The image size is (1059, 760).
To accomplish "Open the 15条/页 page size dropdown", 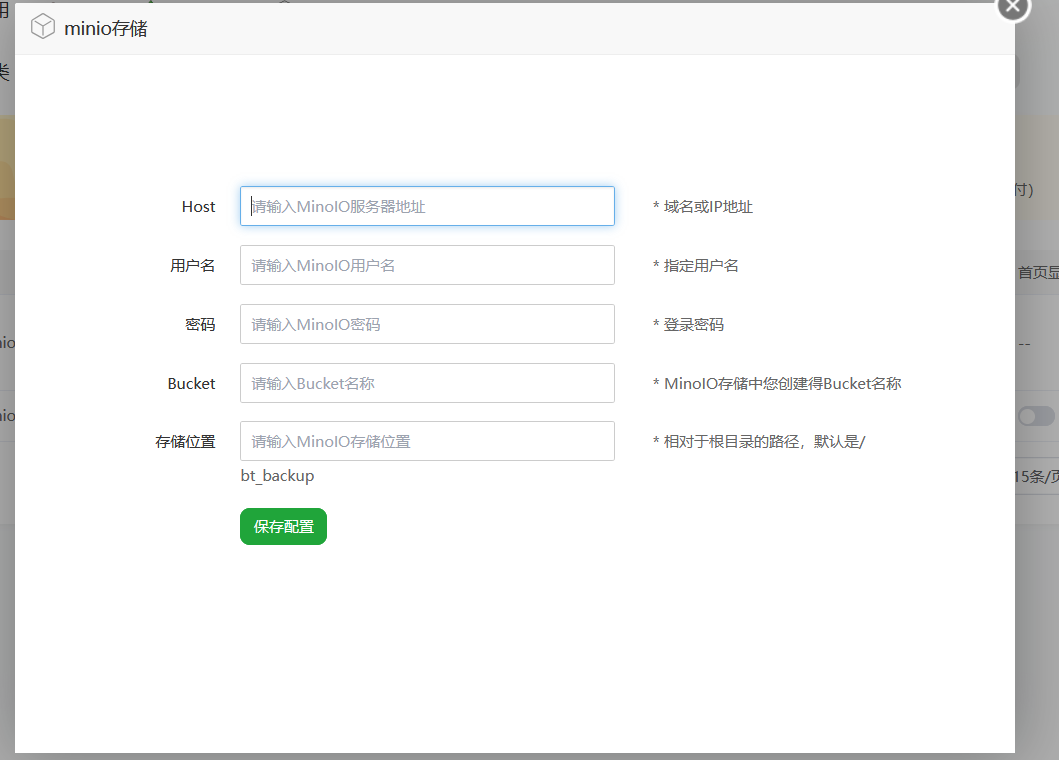I will pyautogui.click(x=1036, y=477).
